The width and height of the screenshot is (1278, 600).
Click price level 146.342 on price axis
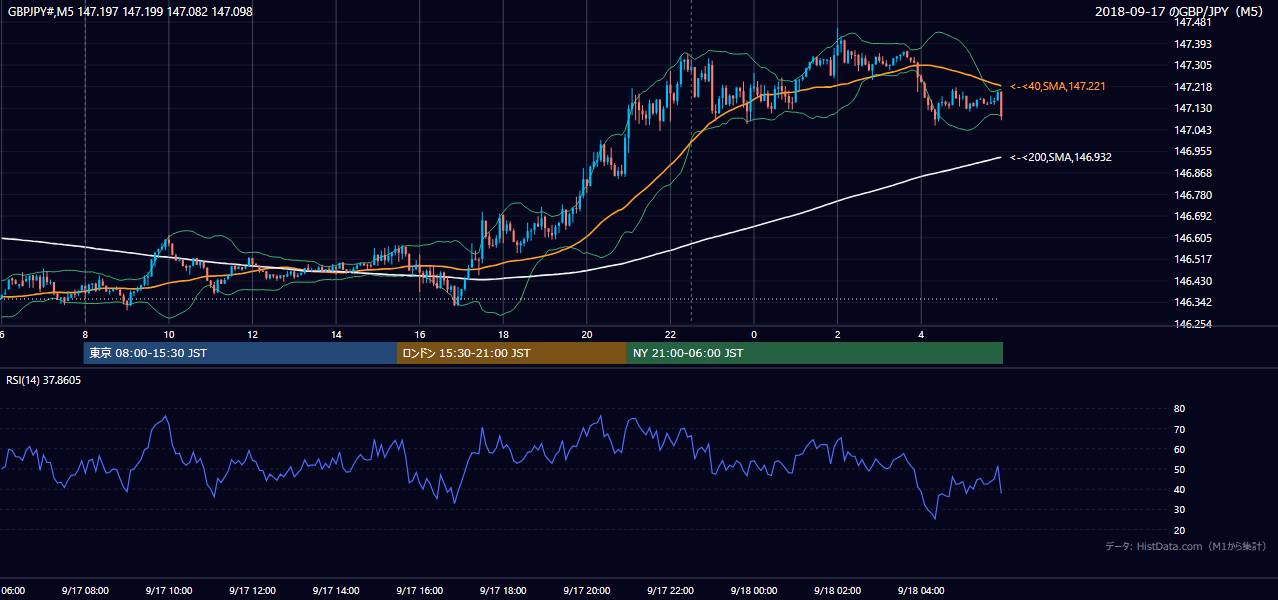(x=1194, y=302)
